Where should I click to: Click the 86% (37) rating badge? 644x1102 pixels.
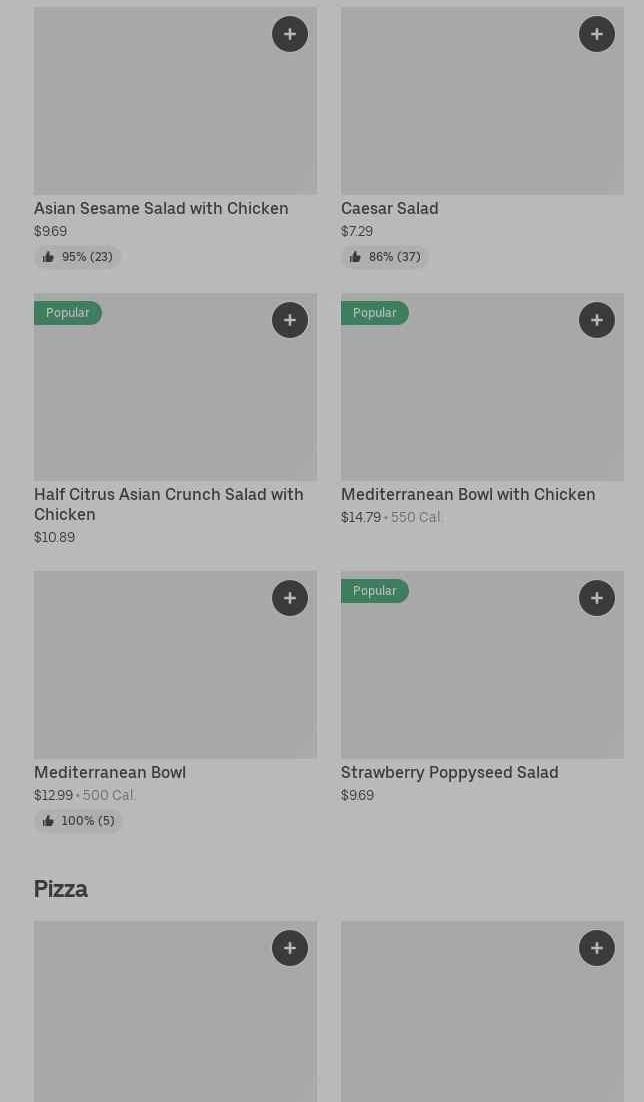point(385,257)
